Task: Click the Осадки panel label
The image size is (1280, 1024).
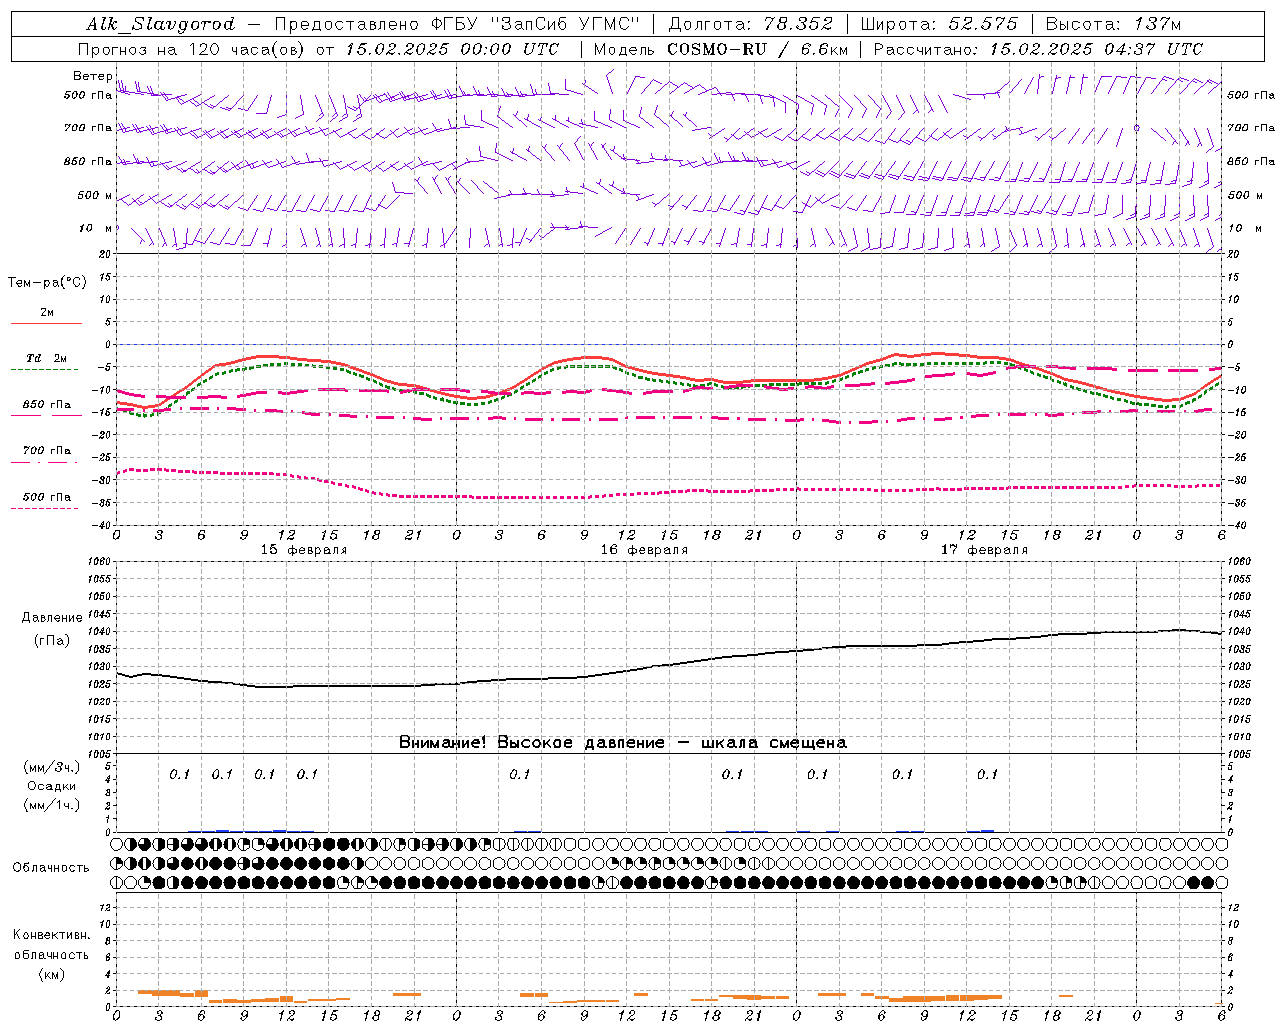Action: pyautogui.click(x=52, y=786)
